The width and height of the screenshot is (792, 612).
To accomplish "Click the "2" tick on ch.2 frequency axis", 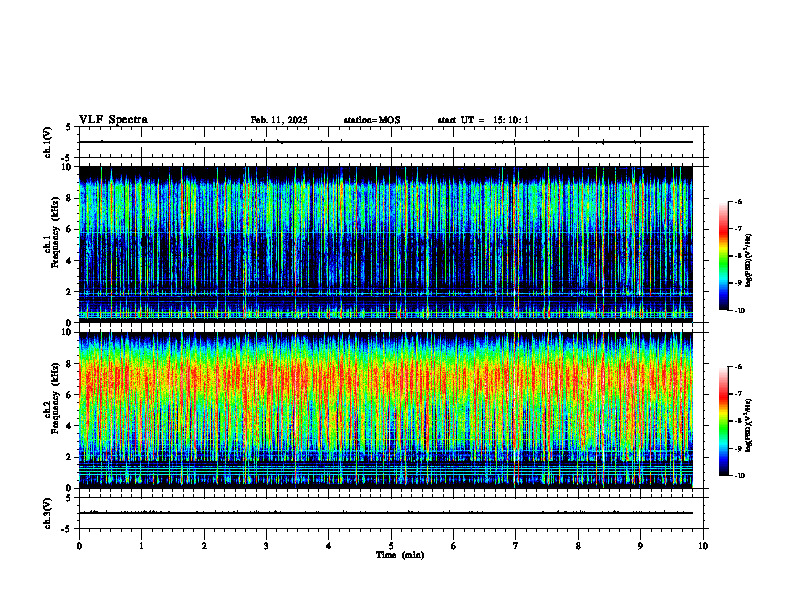I will point(70,457).
